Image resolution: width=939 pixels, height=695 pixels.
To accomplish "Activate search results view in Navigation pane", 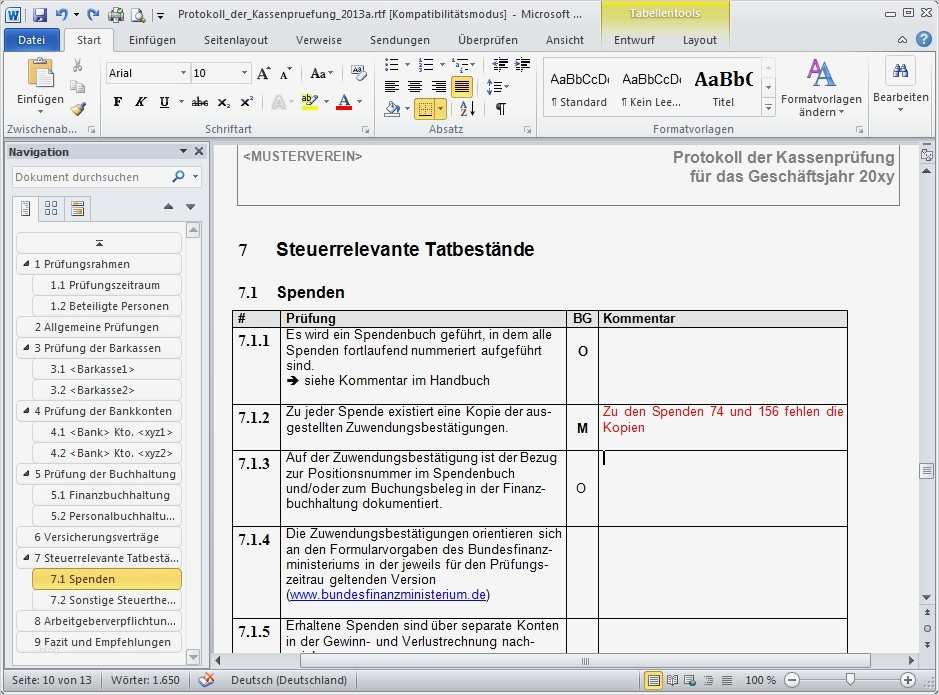I will tap(75, 208).
